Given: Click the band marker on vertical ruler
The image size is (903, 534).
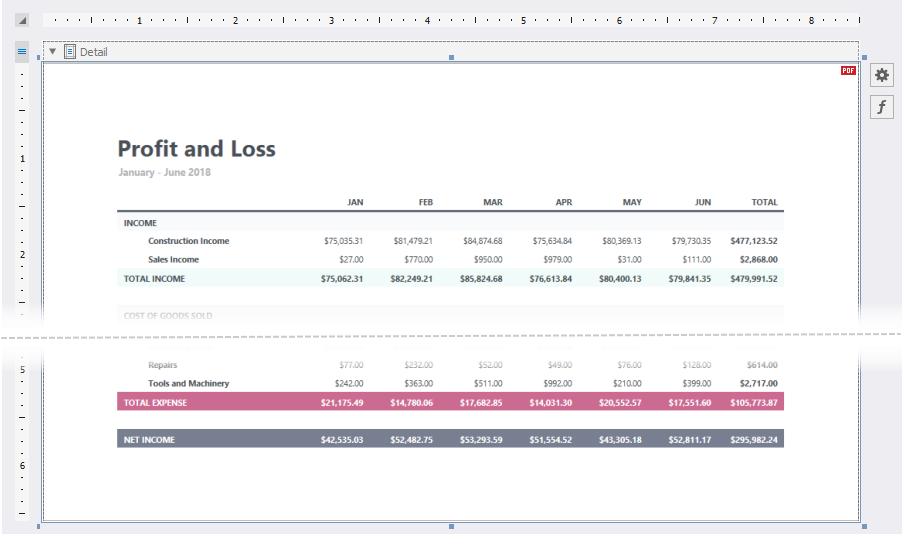Looking at the screenshot, I should 22,51.
